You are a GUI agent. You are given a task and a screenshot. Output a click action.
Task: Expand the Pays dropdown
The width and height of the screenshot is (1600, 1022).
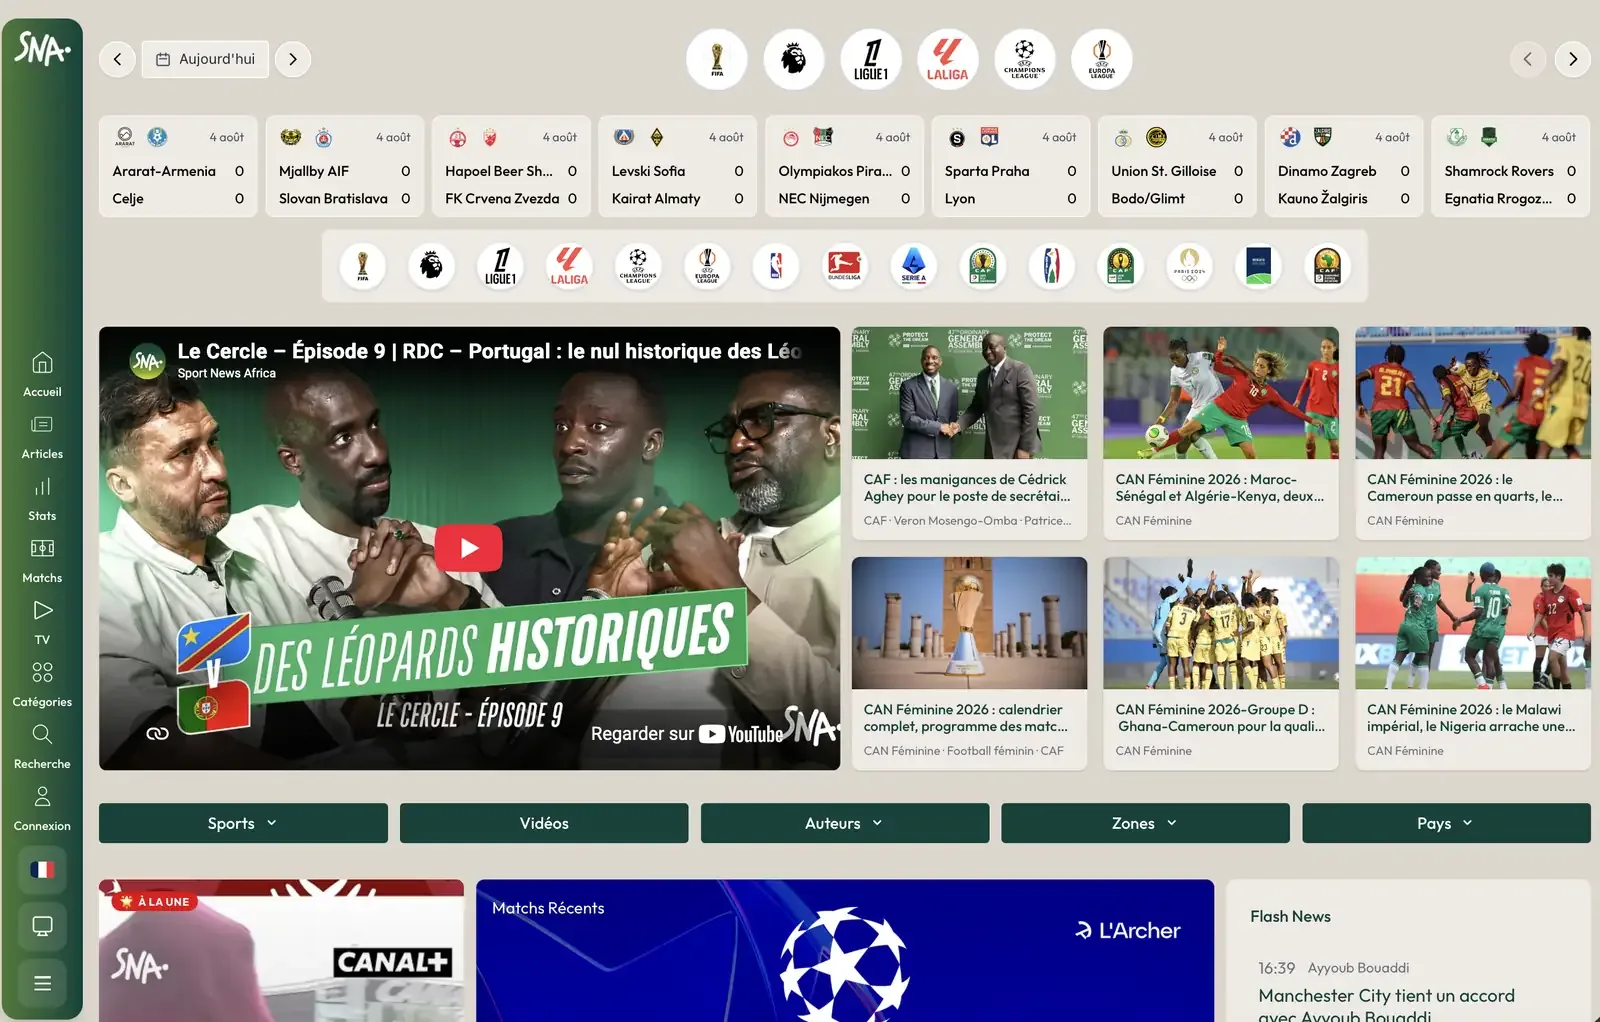(x=1446, y=823)
